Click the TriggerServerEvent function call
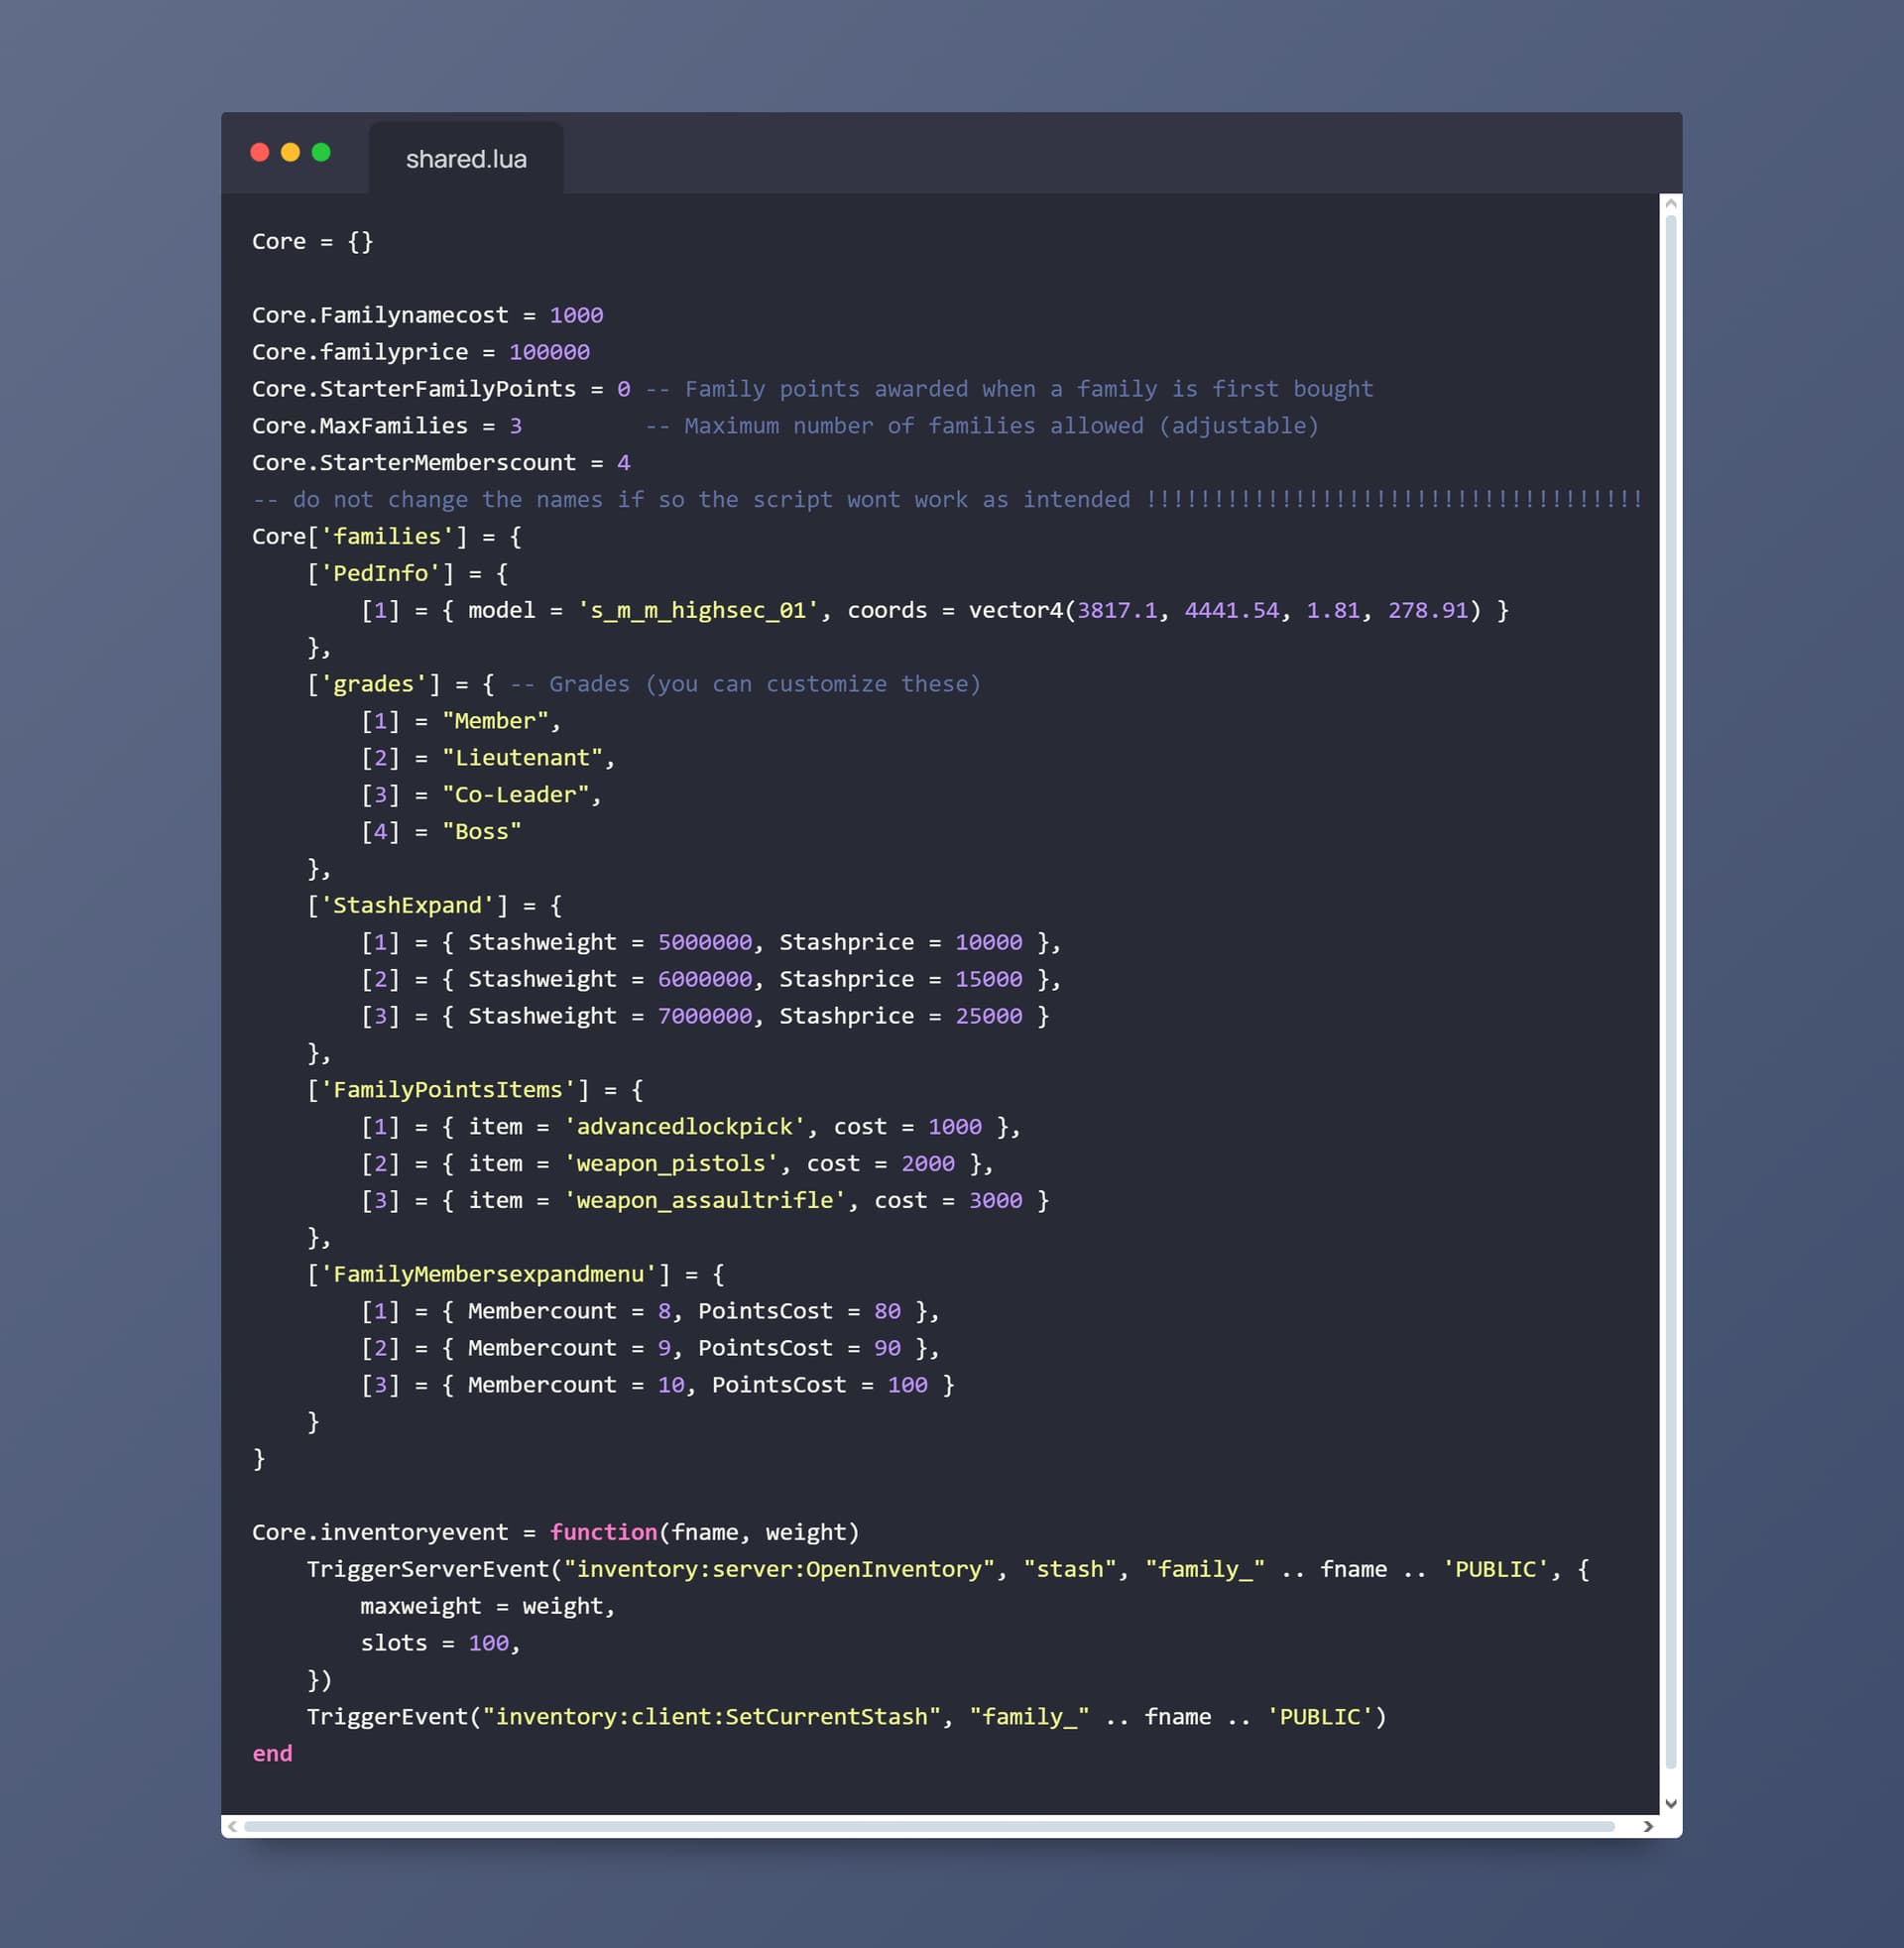This screenshot has height=1948, width=1904. pyautogui.click(x=428, y=1569)
